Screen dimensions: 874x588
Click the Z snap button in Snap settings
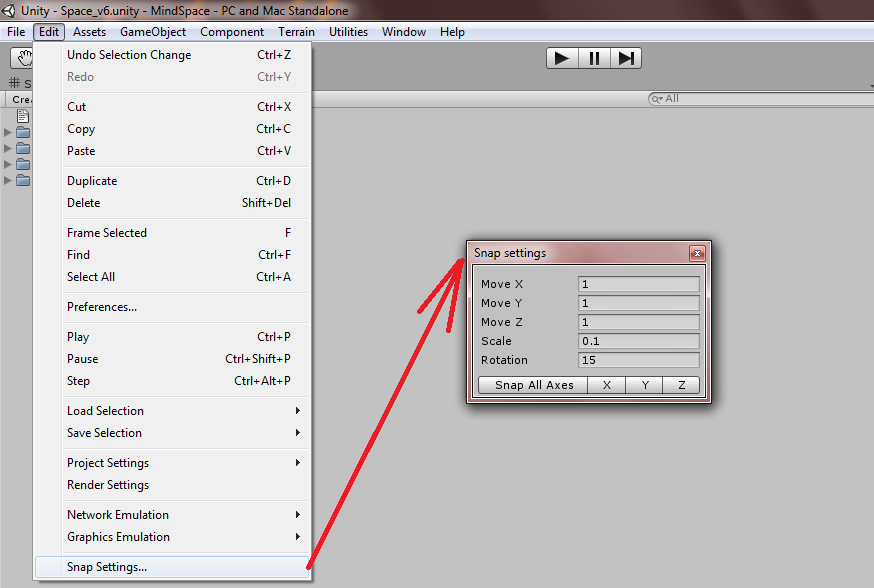(x=682, y=385)
